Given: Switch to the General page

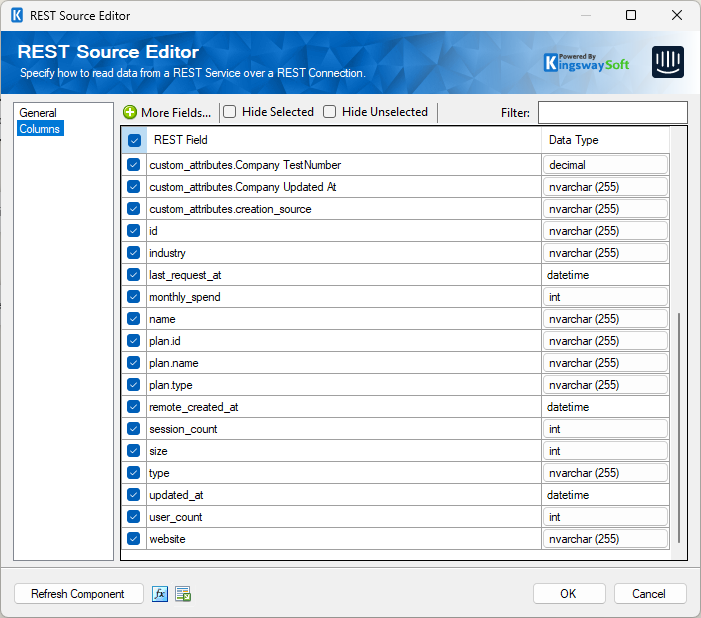Looking at the screenshot, I should coord(38,113).
